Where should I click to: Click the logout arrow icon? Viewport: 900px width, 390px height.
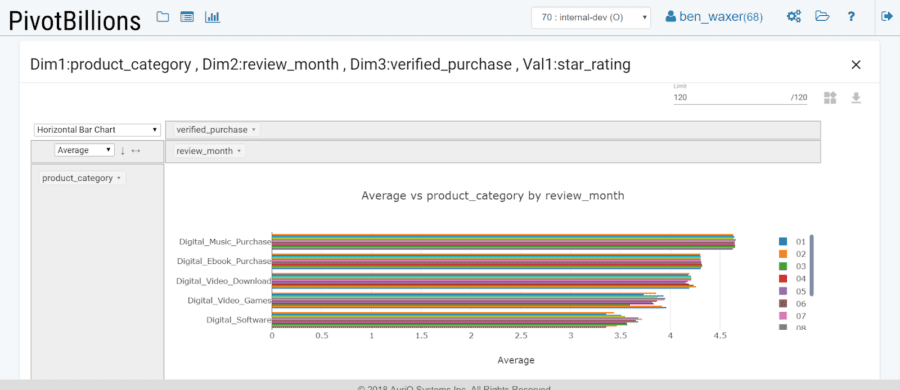(x=886, y=17)
